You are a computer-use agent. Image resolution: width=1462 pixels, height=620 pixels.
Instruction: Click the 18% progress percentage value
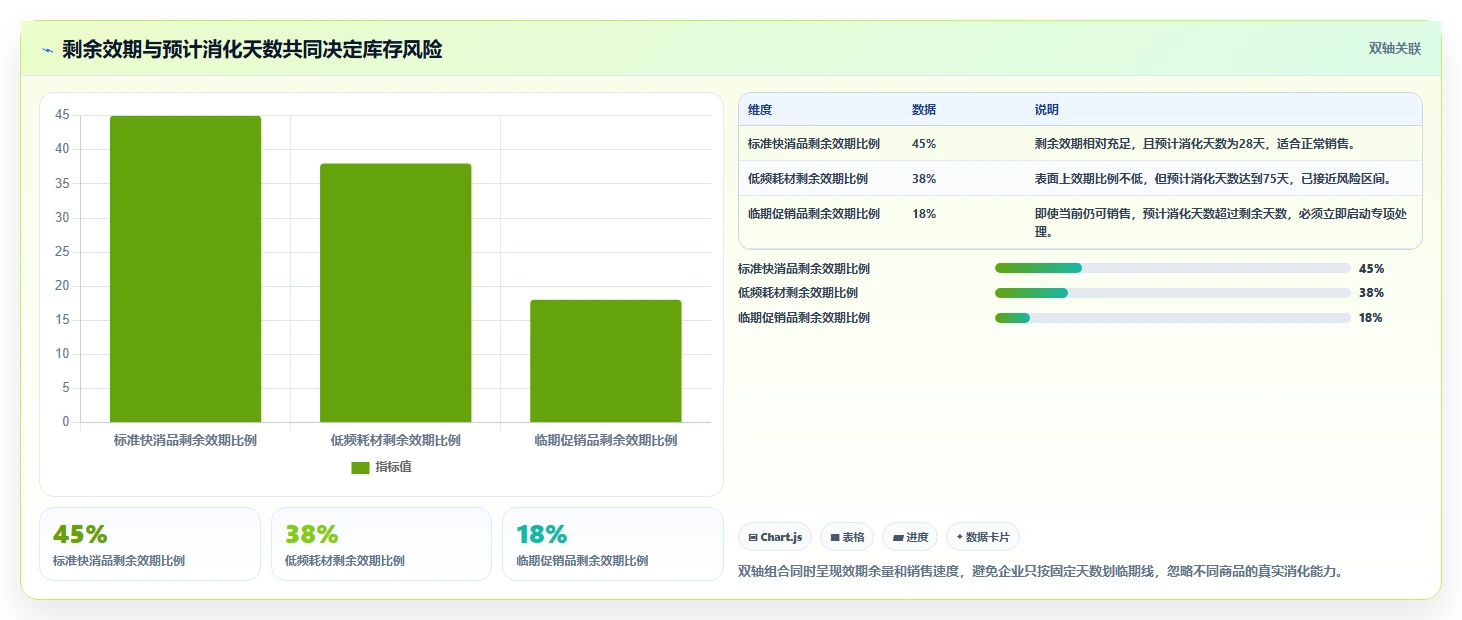(x=1371, y=318)
